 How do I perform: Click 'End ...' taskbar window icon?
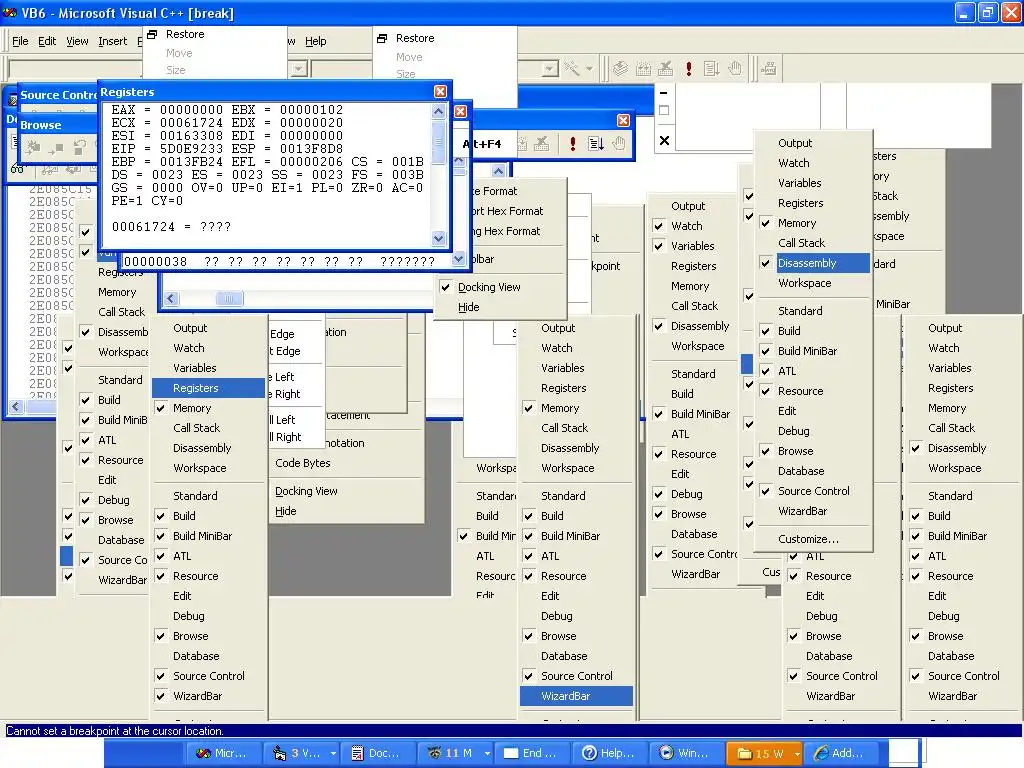click(x=531, y=753)
